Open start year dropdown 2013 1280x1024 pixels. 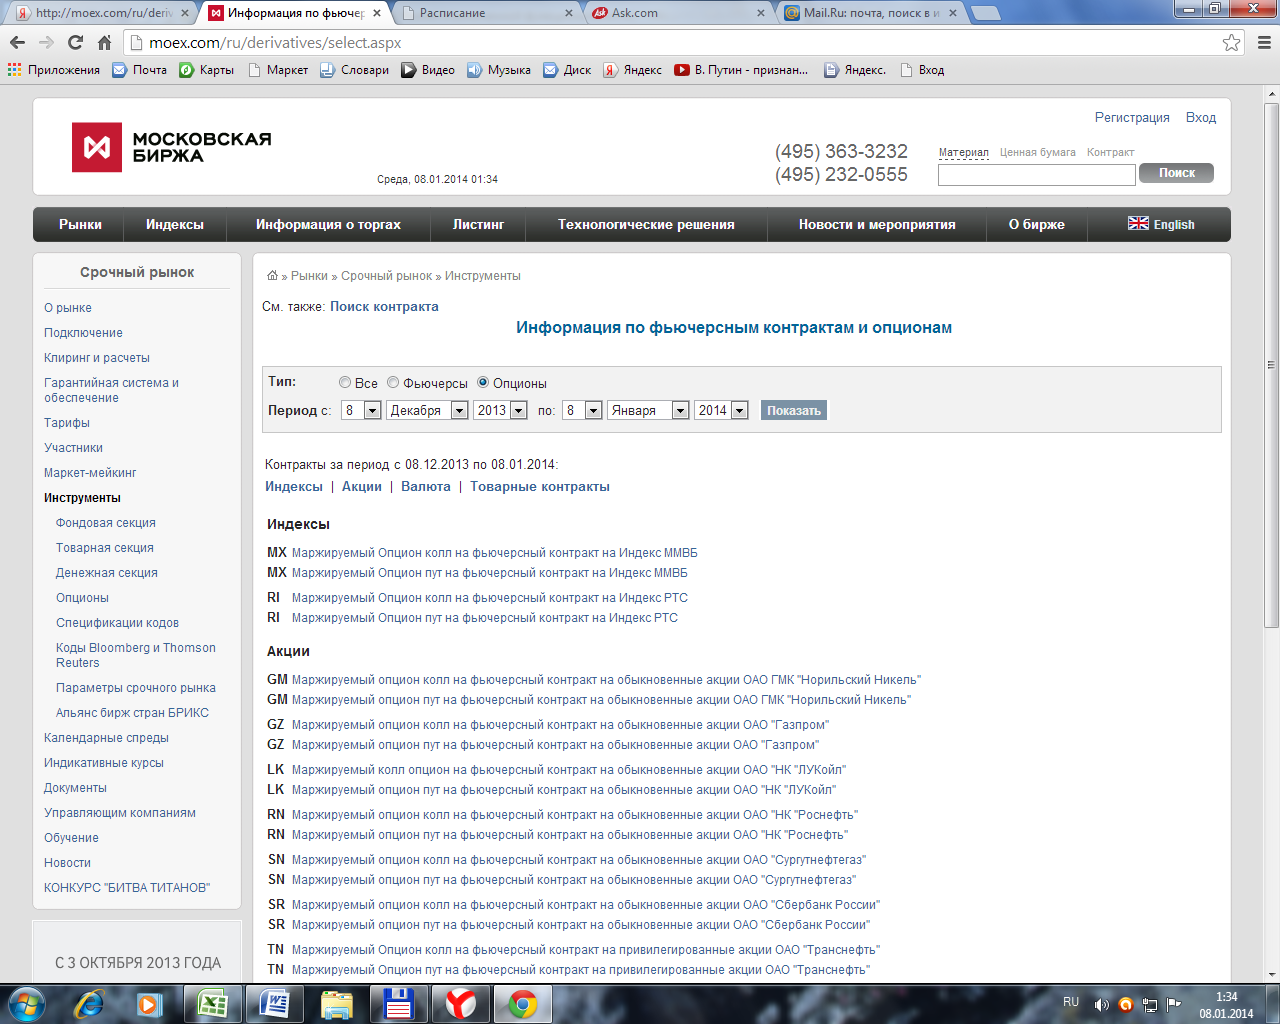click(x=501, y=410)
